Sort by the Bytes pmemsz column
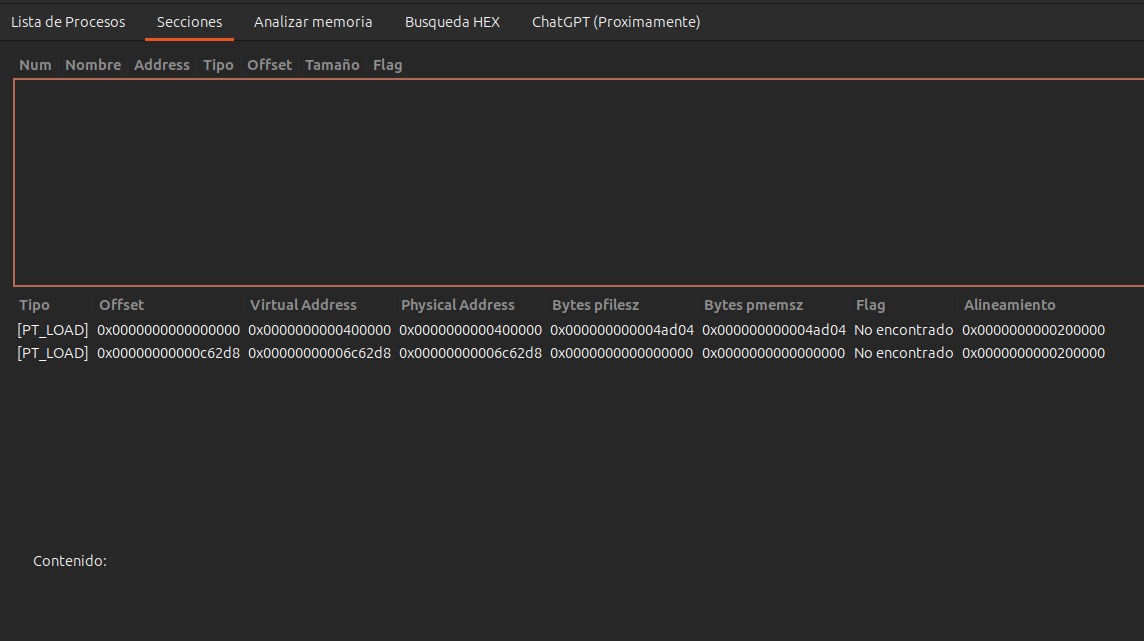Screen dimensions: 1144x641 pyautogui.click(x=753, y=305)
